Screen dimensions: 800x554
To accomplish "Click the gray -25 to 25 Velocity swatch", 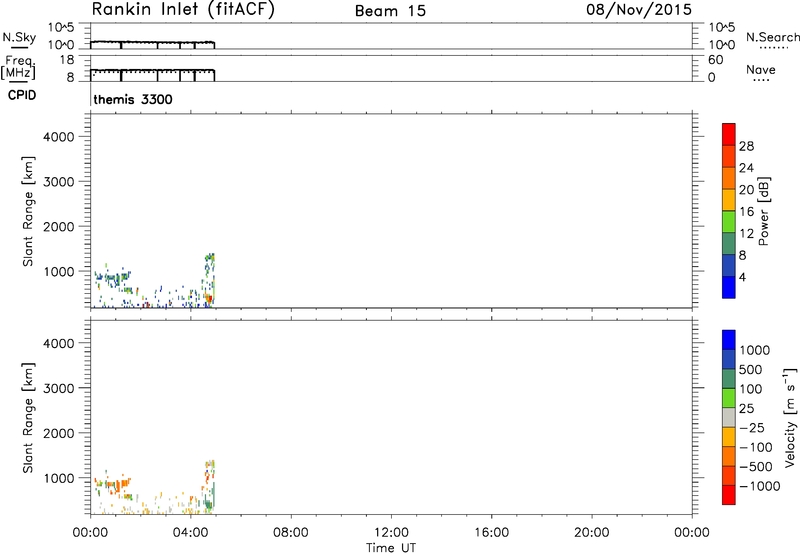I will [729, 417].
